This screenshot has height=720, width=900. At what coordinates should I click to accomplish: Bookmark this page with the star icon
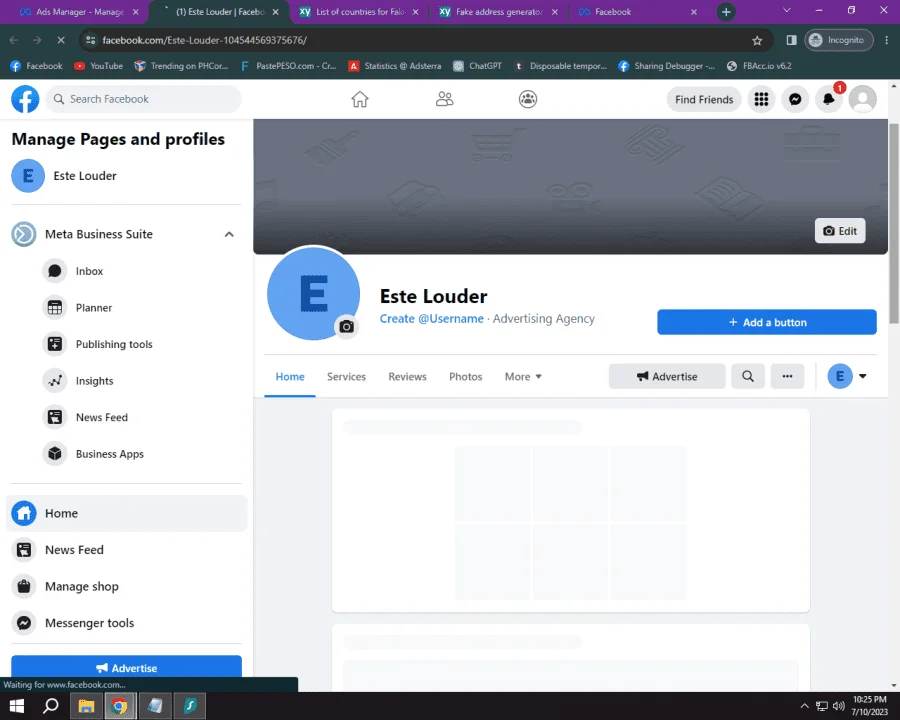[757, 40]
